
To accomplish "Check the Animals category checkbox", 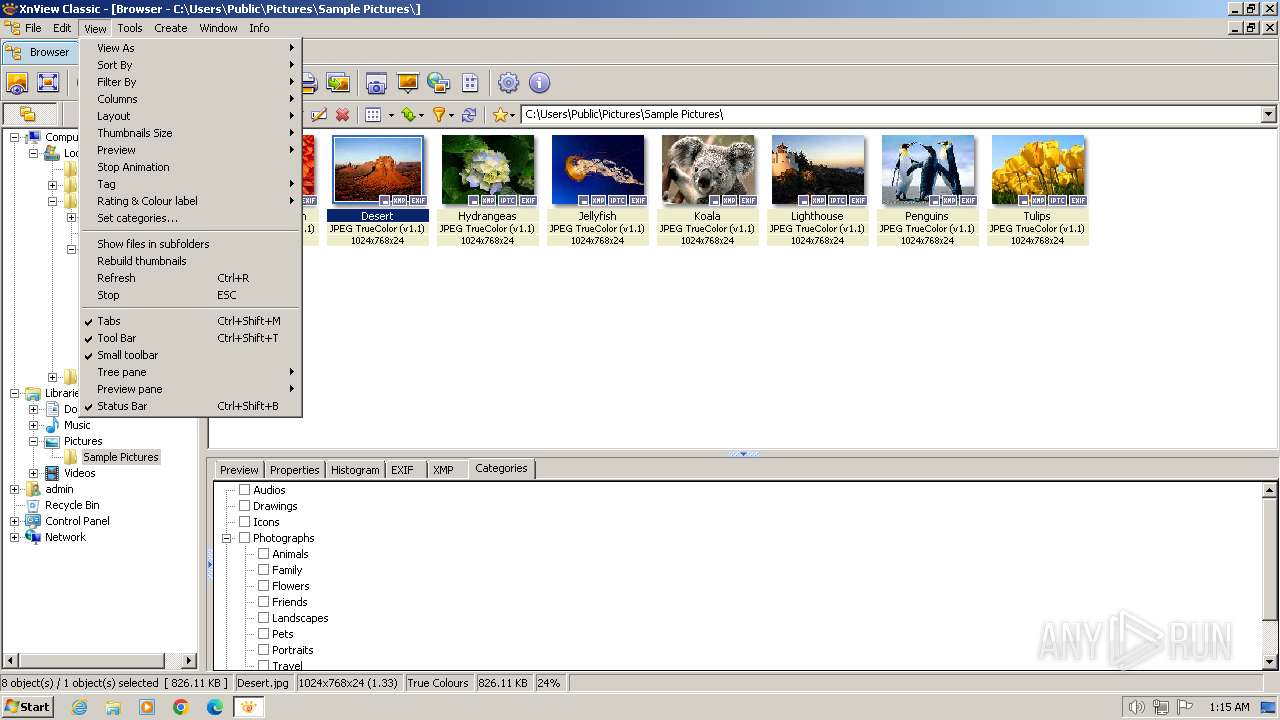I will 264,554.
